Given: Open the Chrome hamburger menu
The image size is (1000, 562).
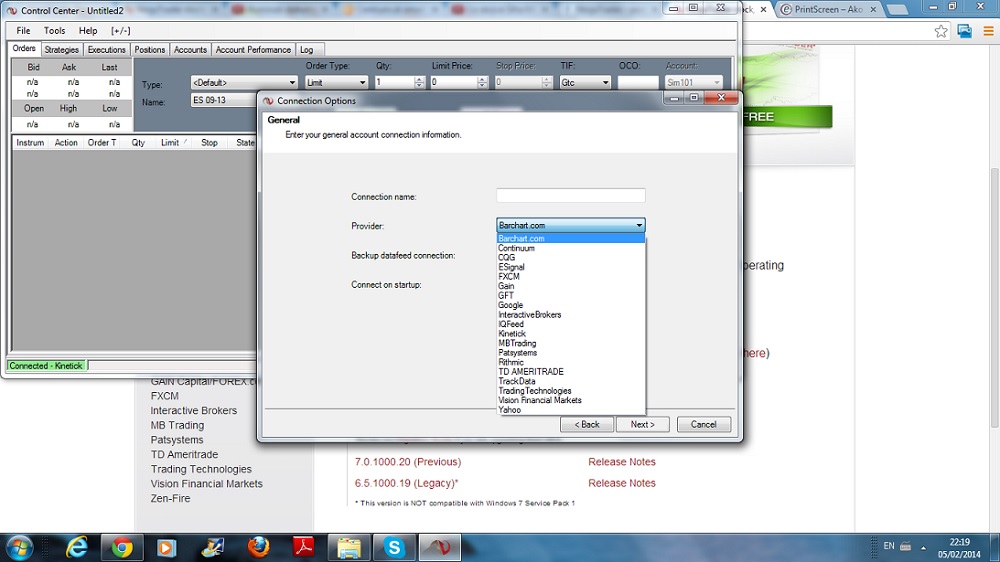Looking at the screenshot, I should tap(988, 31).
